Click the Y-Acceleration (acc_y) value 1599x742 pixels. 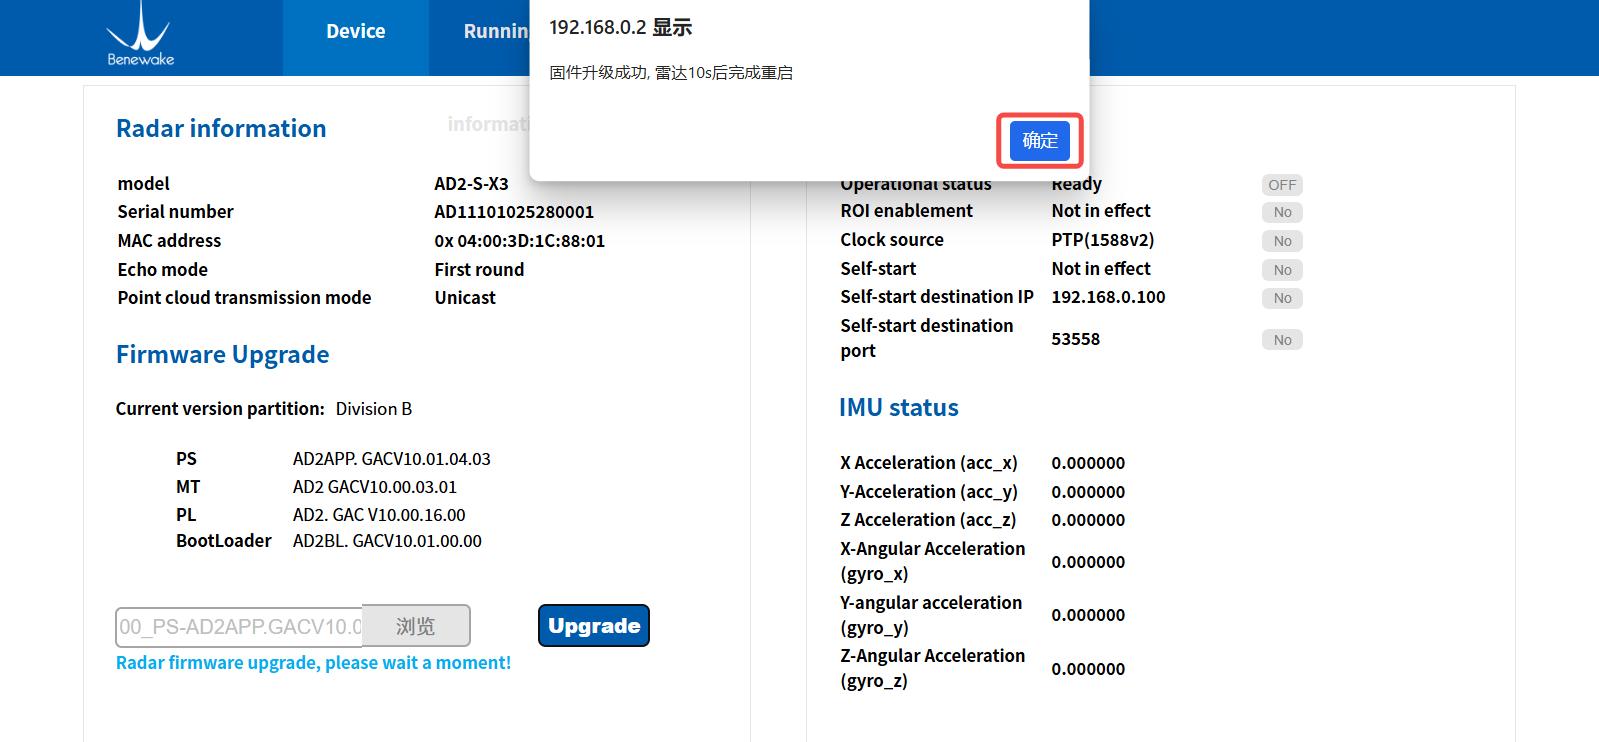(x=1088, y=491)
